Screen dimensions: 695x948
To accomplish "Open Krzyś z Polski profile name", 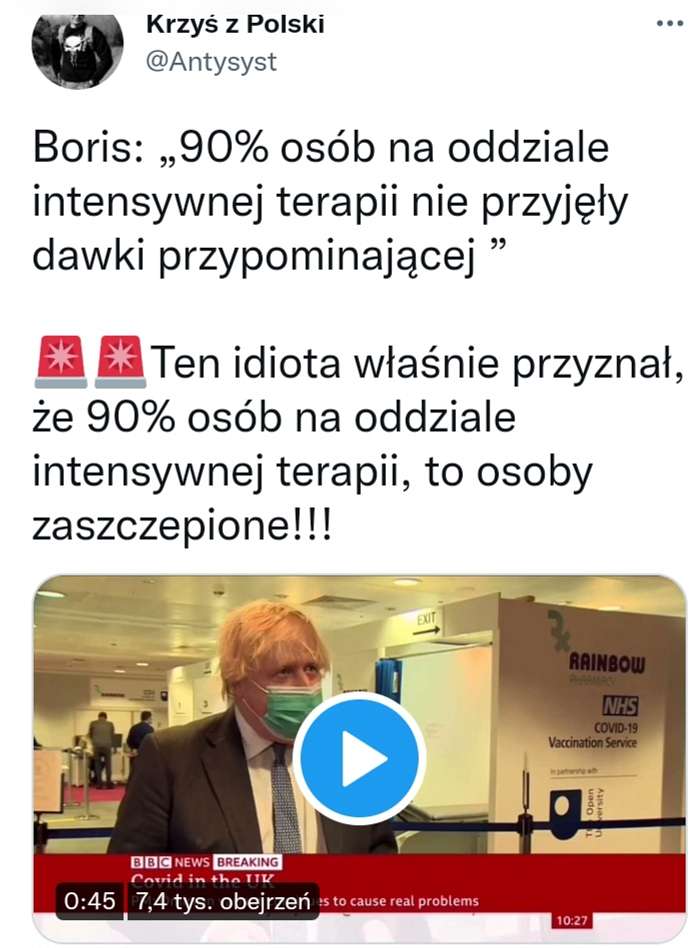I will [235, 25].
